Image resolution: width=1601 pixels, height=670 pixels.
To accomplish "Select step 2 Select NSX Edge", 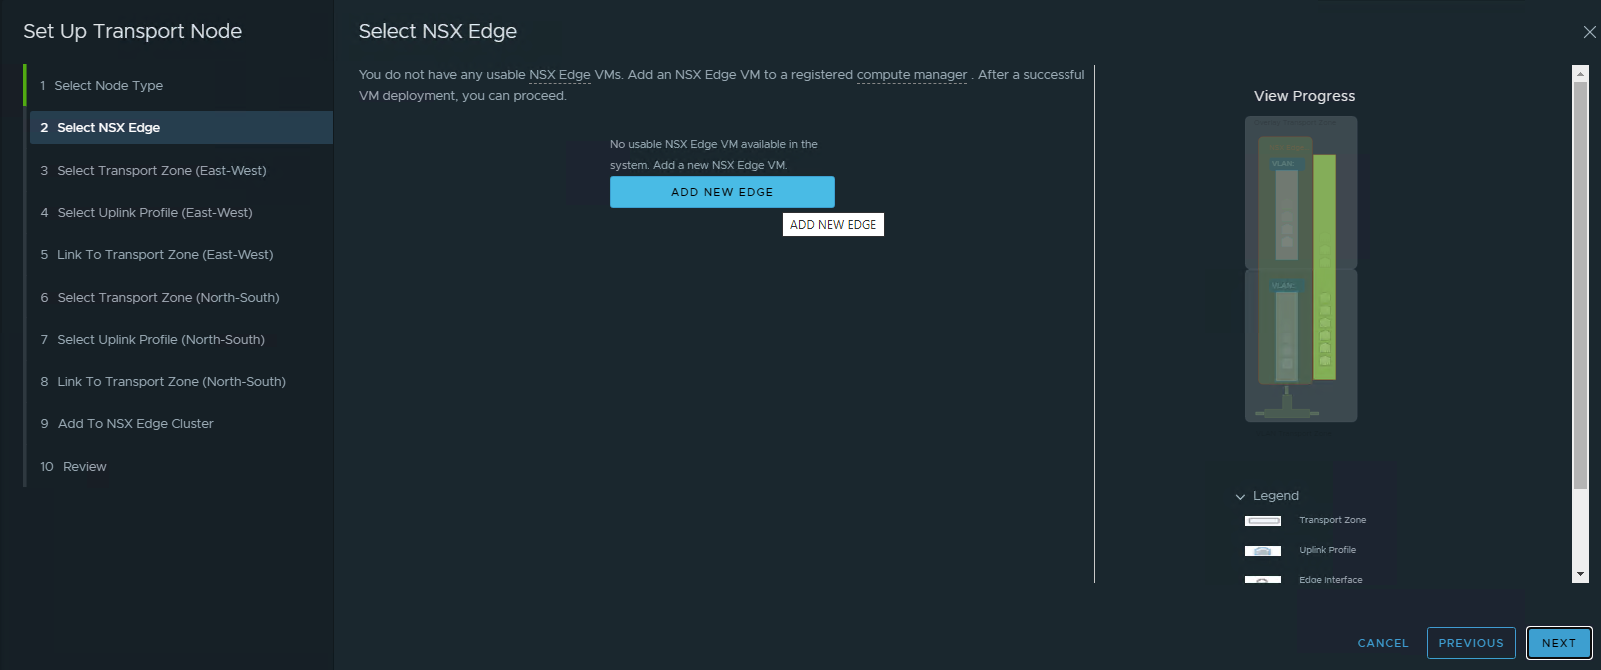I will (180, 127).
